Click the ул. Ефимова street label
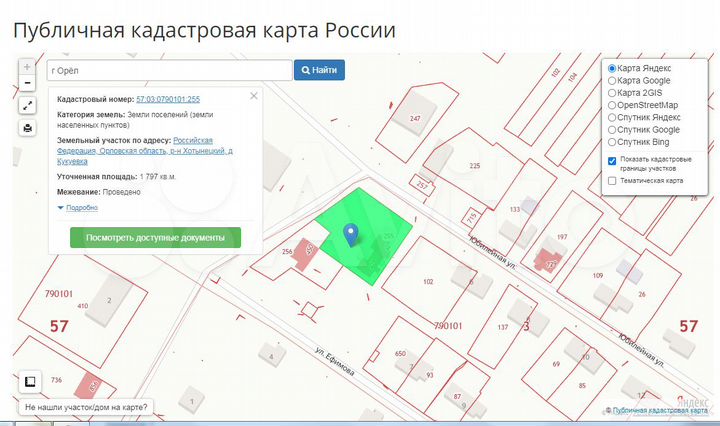Screen dimensions: 720x426 (335, 361)
